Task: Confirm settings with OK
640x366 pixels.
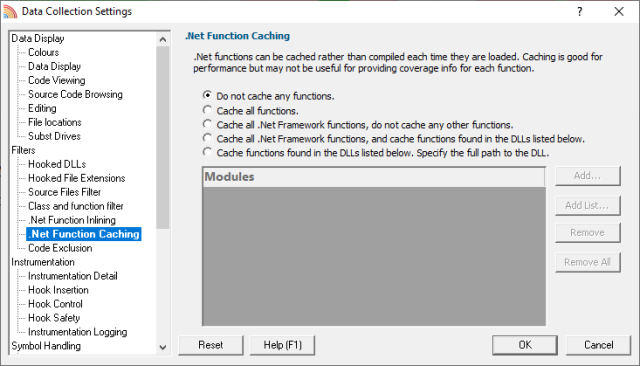Action: 525,345
